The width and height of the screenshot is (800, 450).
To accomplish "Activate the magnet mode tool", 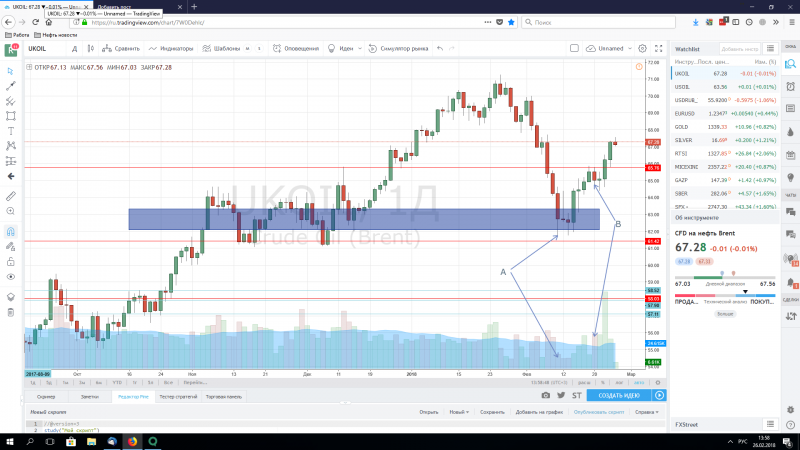I will [10, 232].
